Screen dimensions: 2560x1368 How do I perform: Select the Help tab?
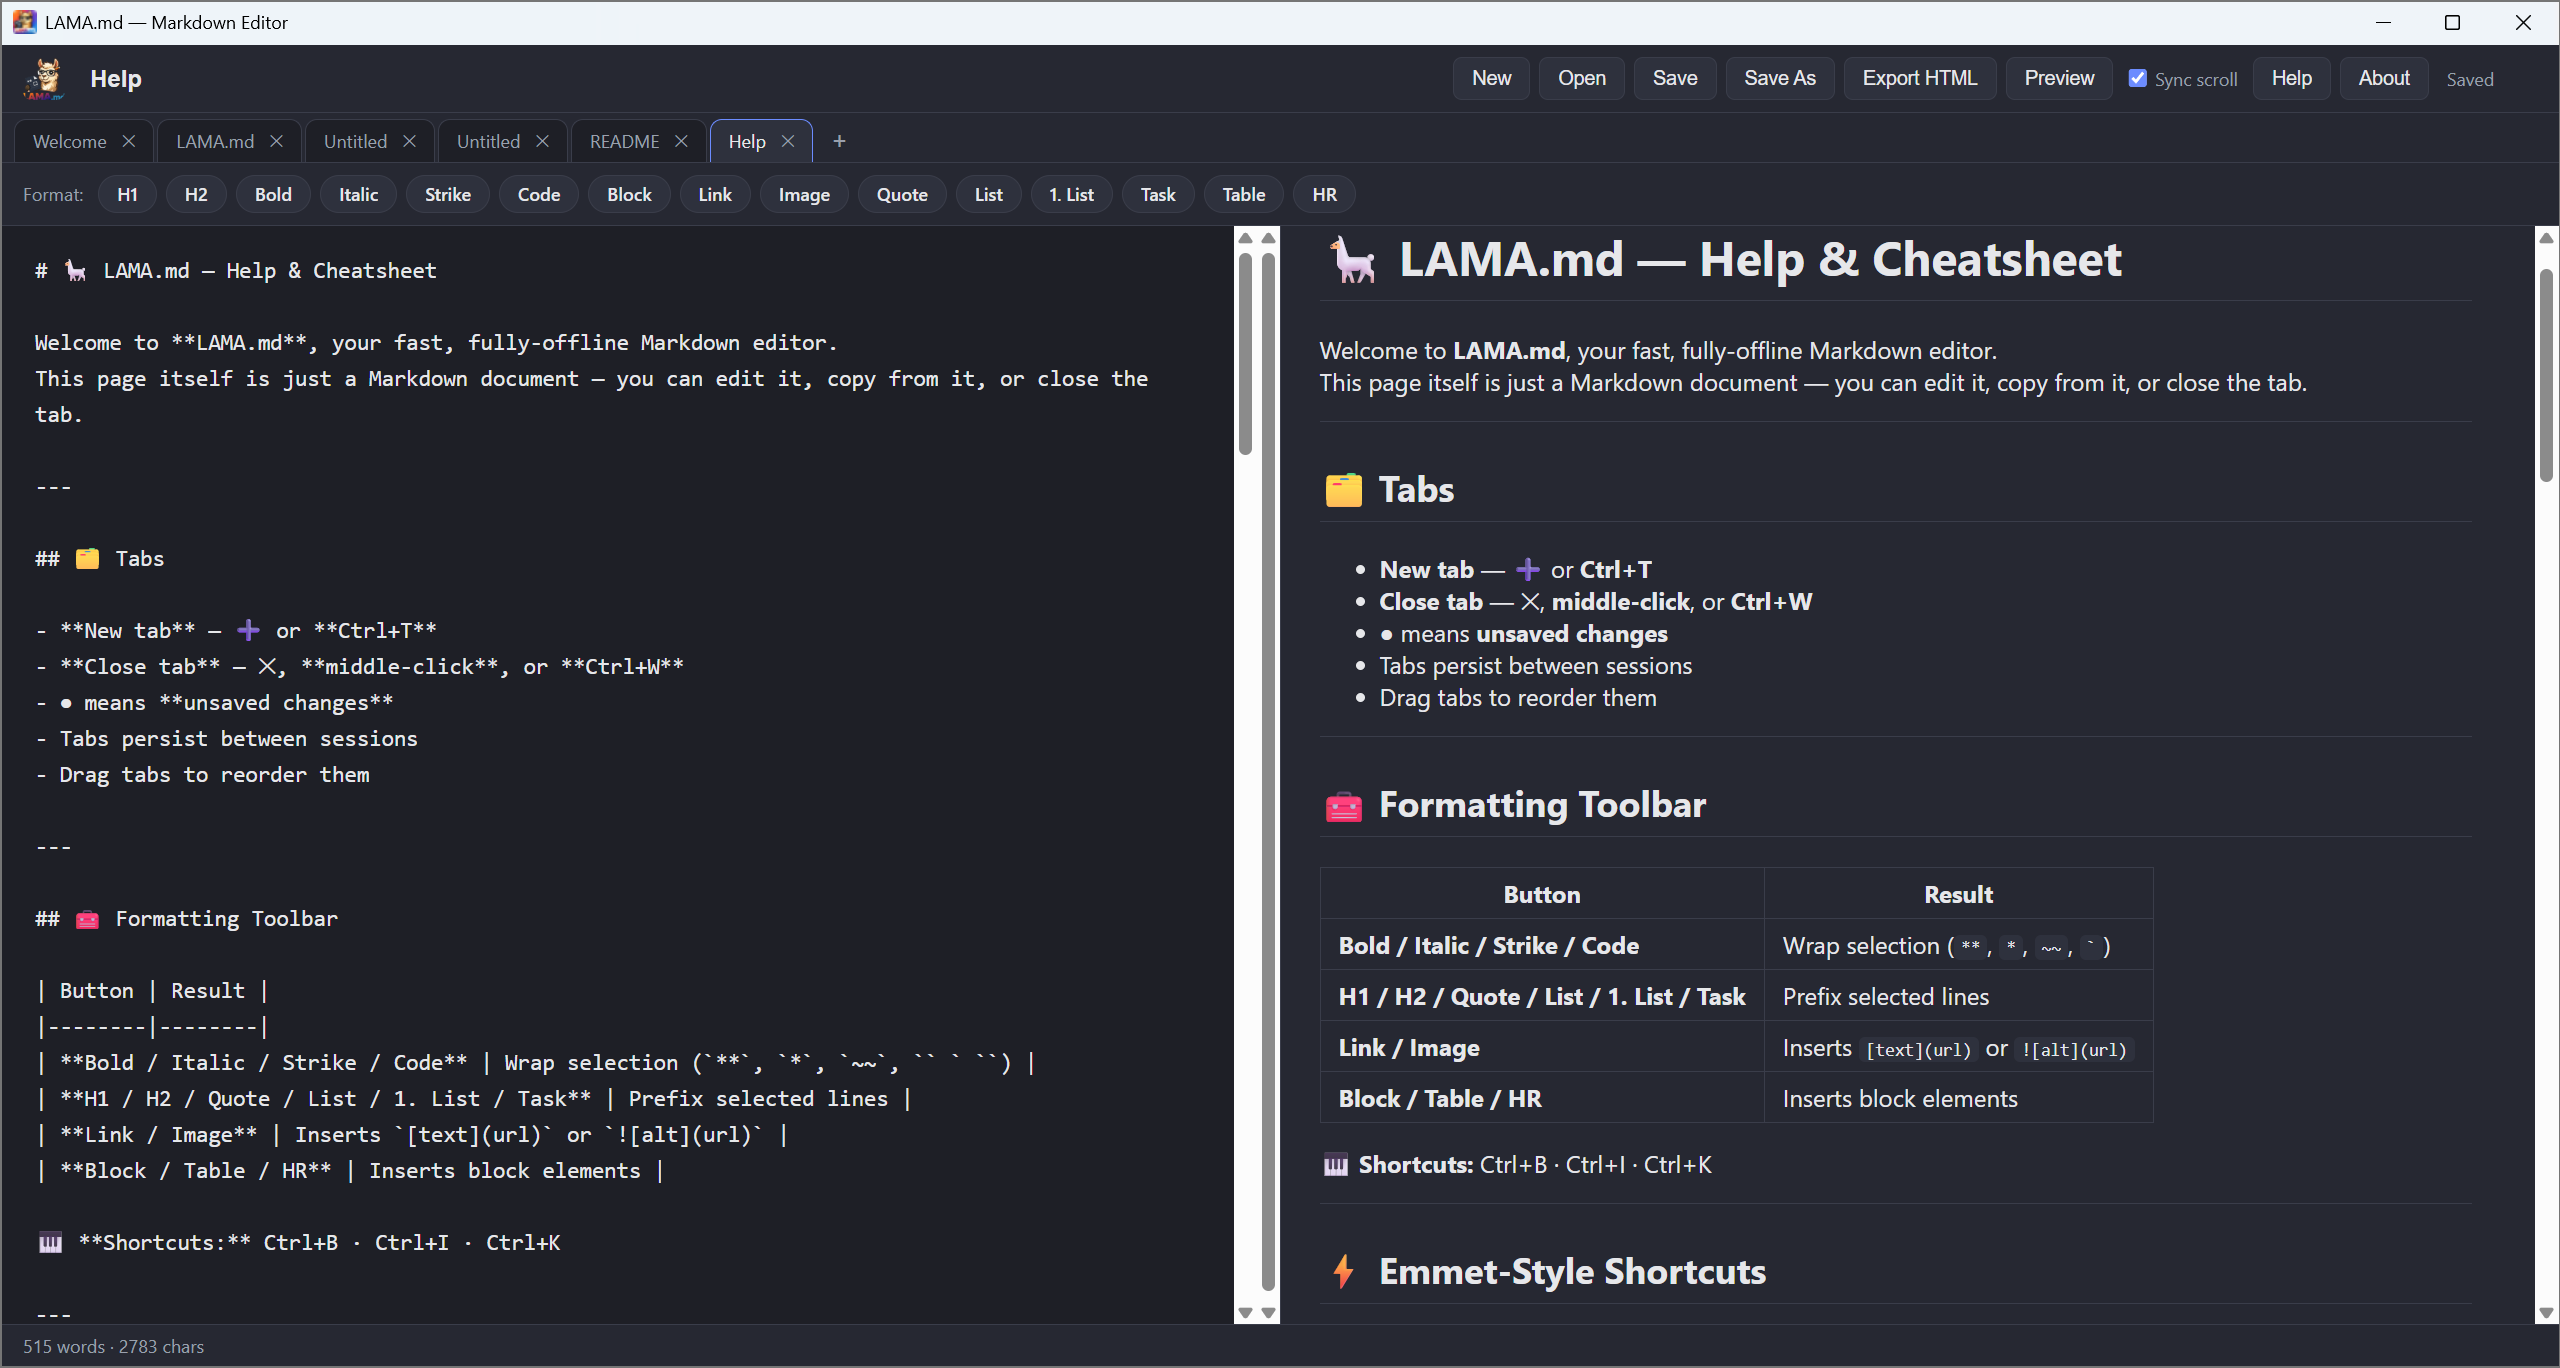747,141
